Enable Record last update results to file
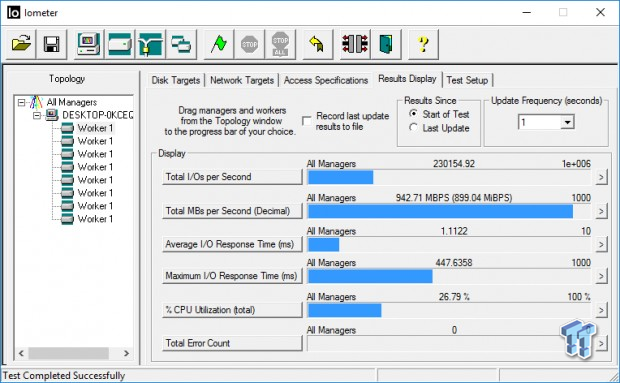The height and width of the screenshot is (383, 620). click(306, 121)
